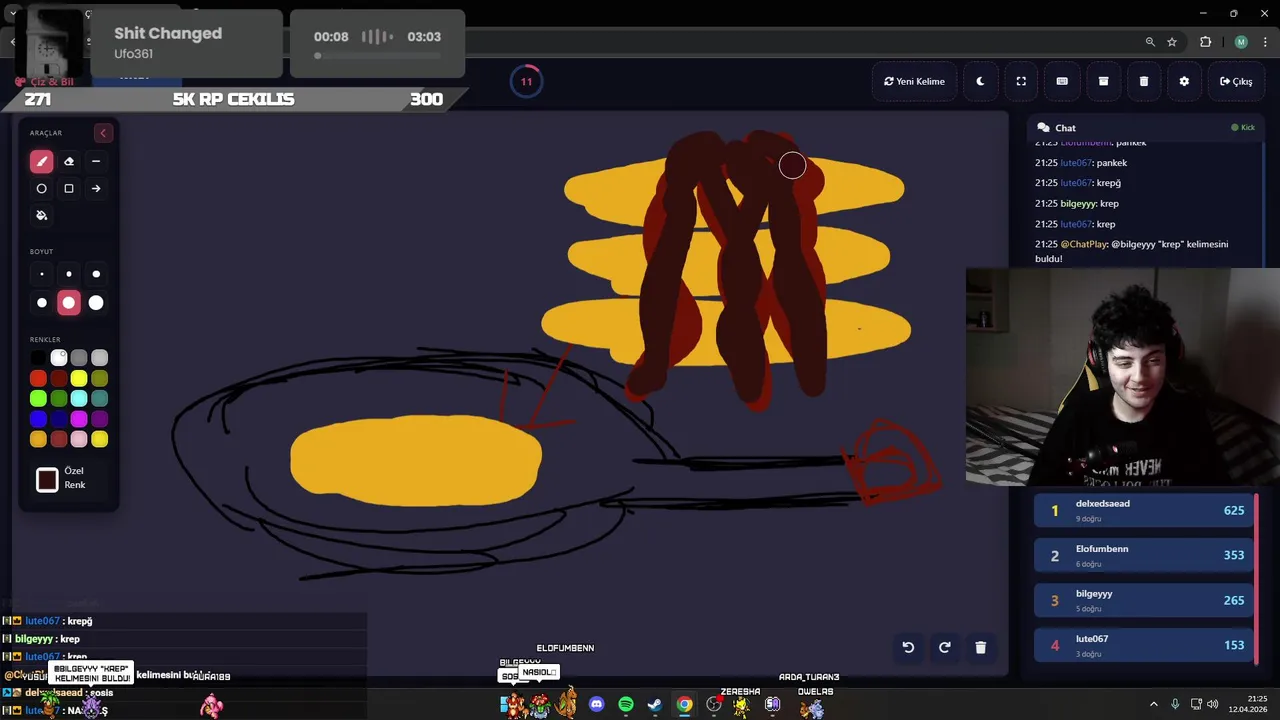
Task: Open the browser profile avatar
Action: 1241,42
